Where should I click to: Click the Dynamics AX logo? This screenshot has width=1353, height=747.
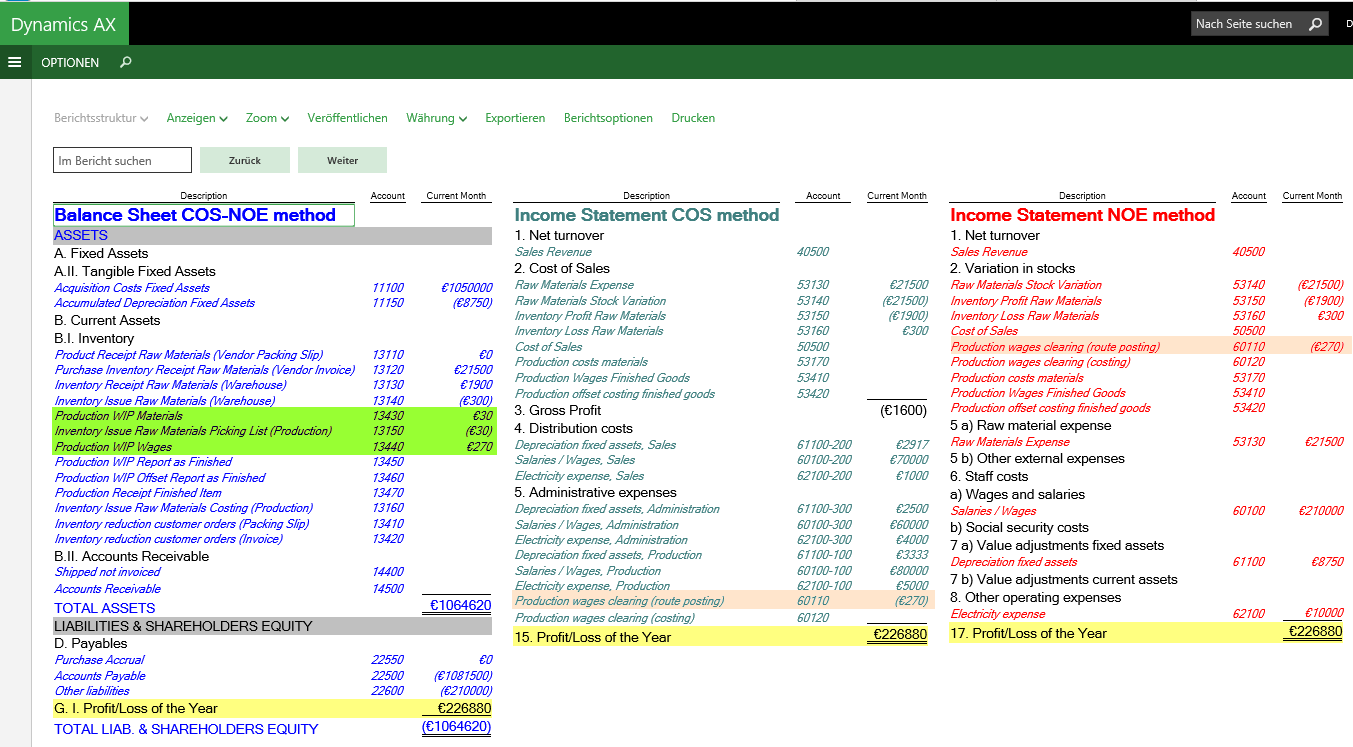click(x=64, y=25)
